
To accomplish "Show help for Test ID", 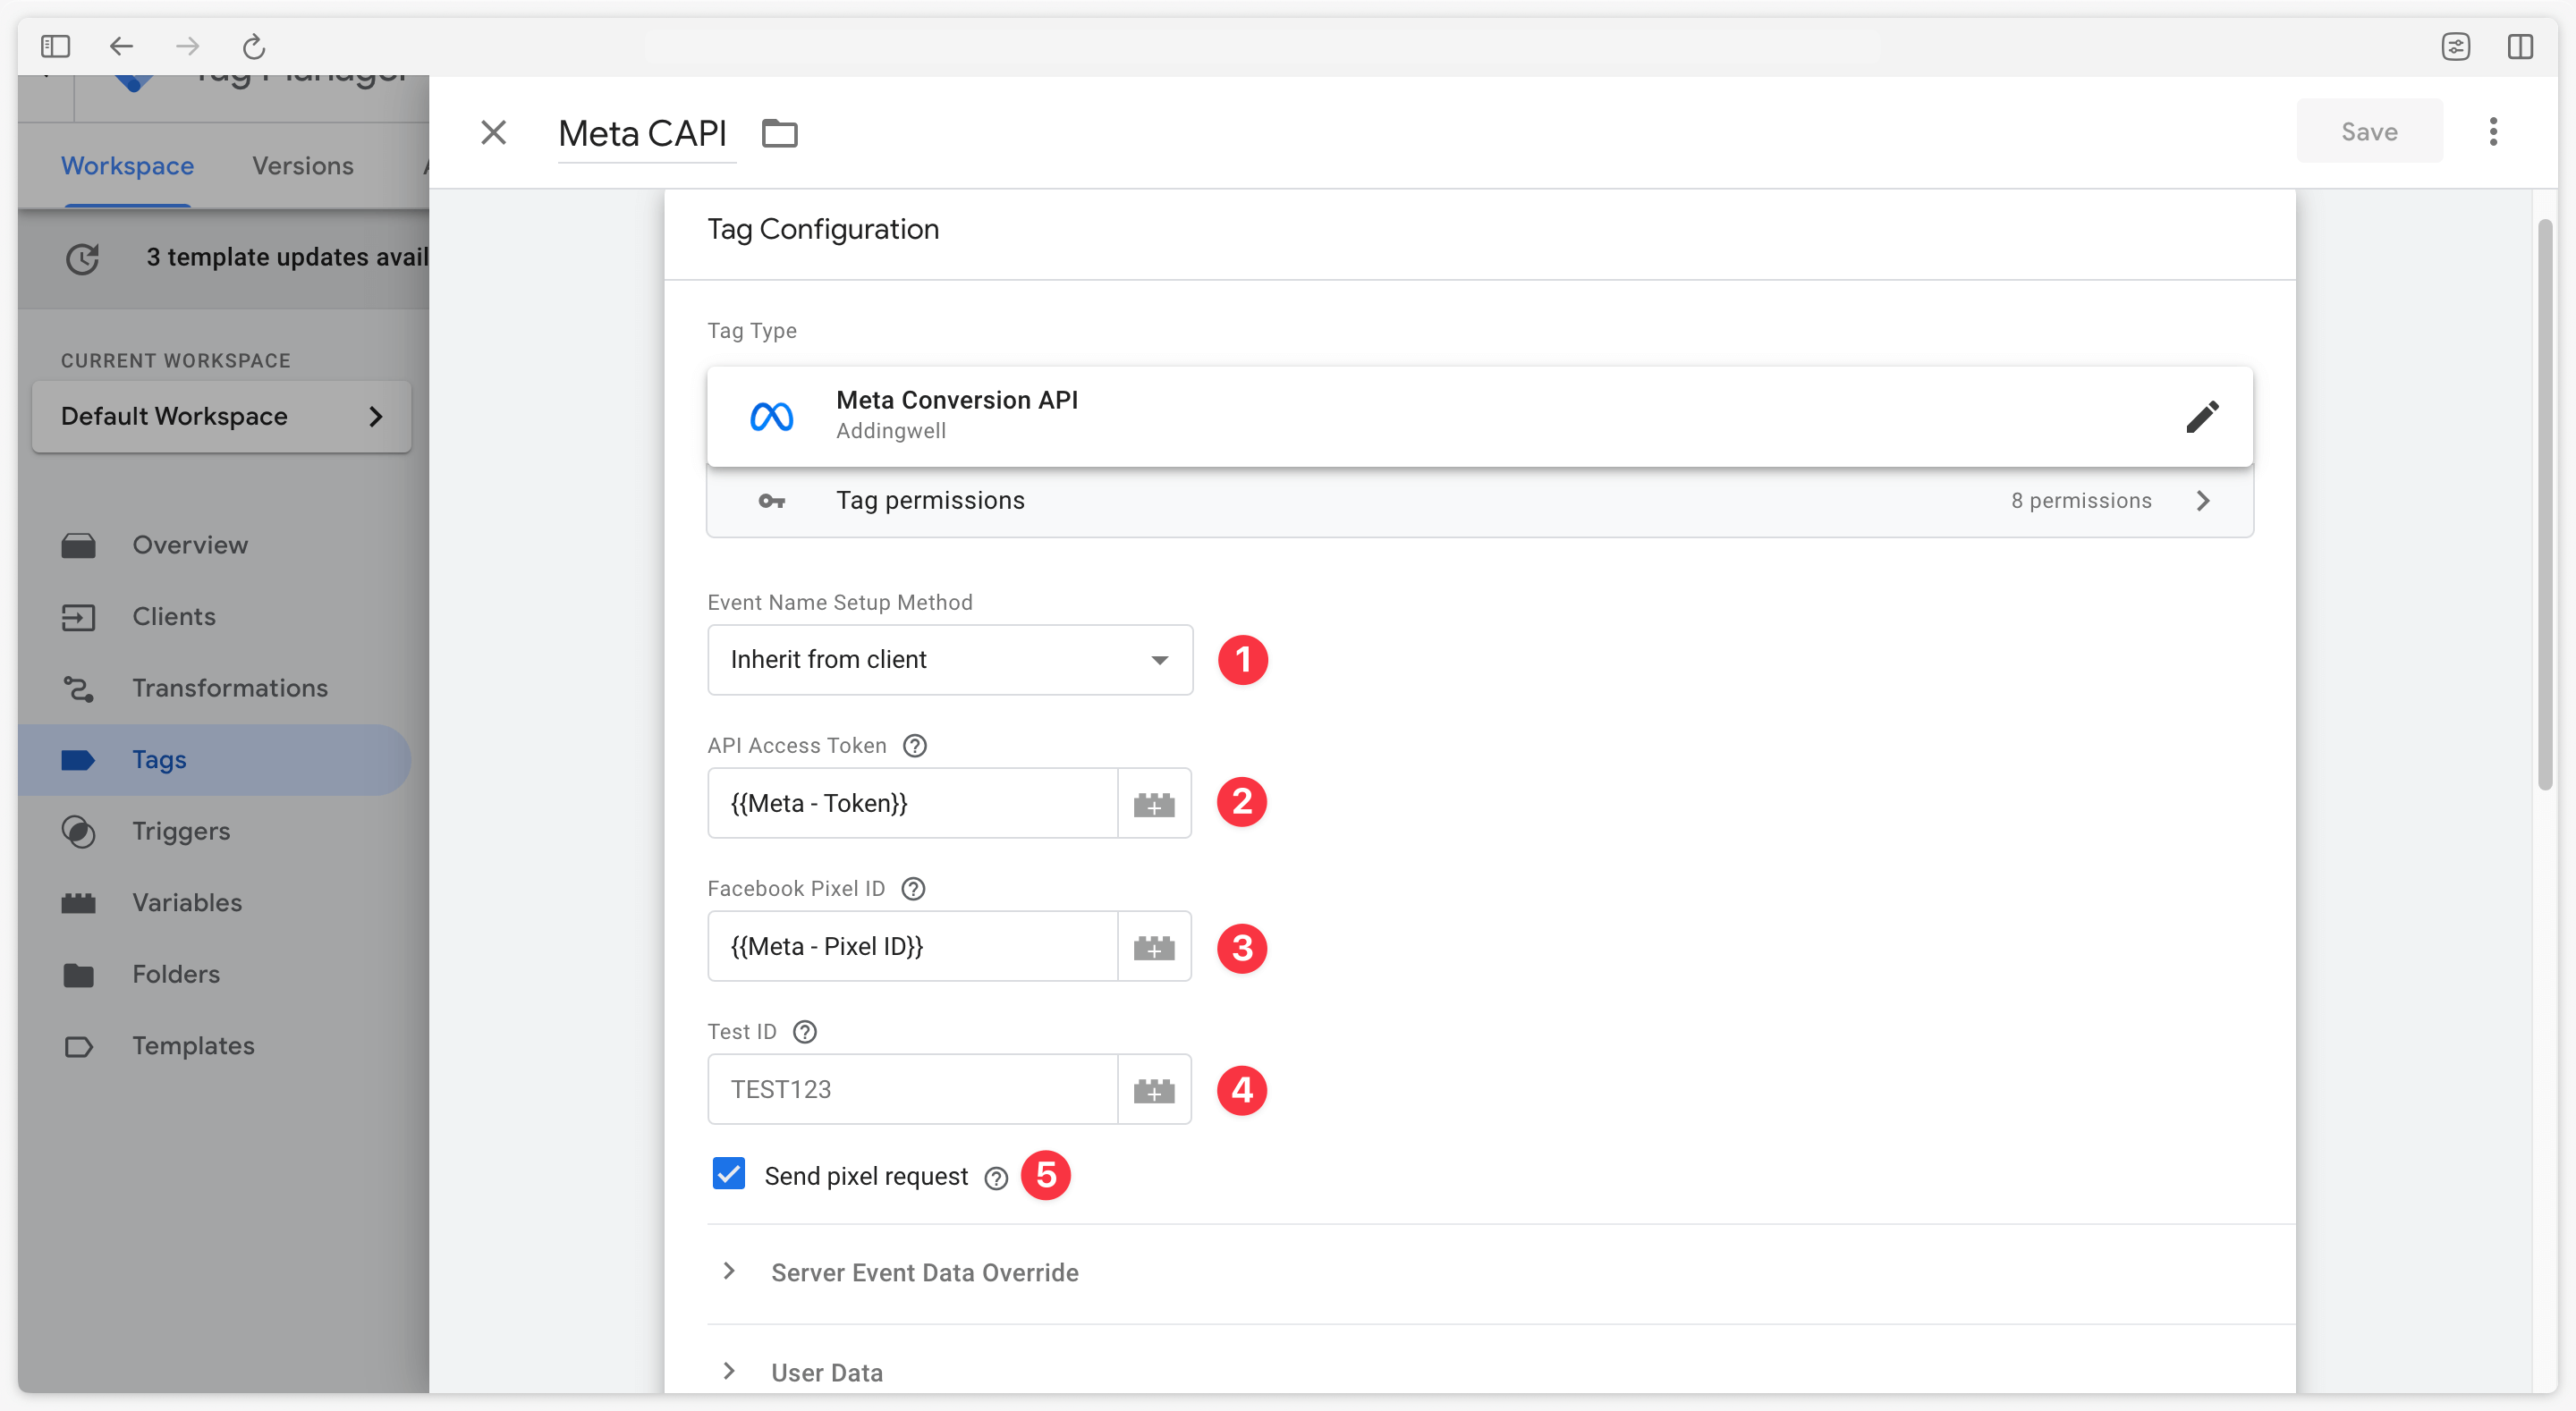I will 804,1032.
